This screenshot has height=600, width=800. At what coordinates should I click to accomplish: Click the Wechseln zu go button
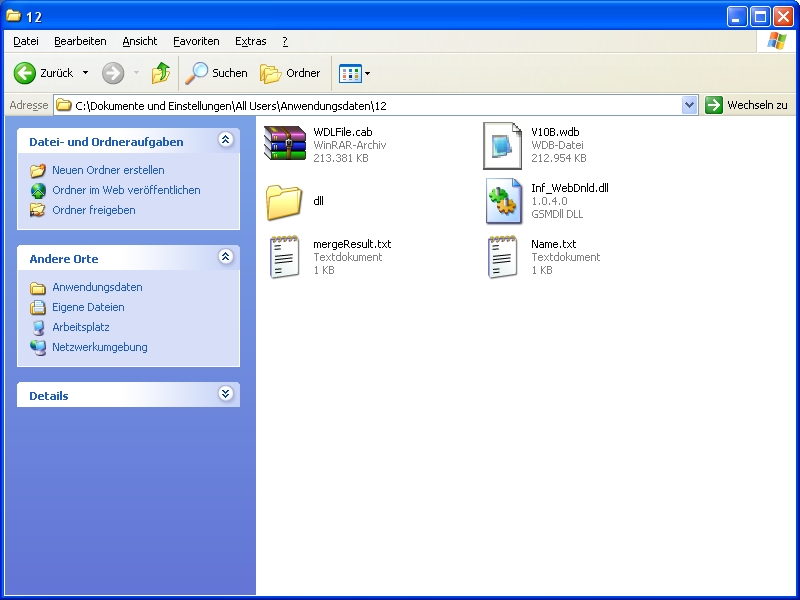(x=746, y=105)
